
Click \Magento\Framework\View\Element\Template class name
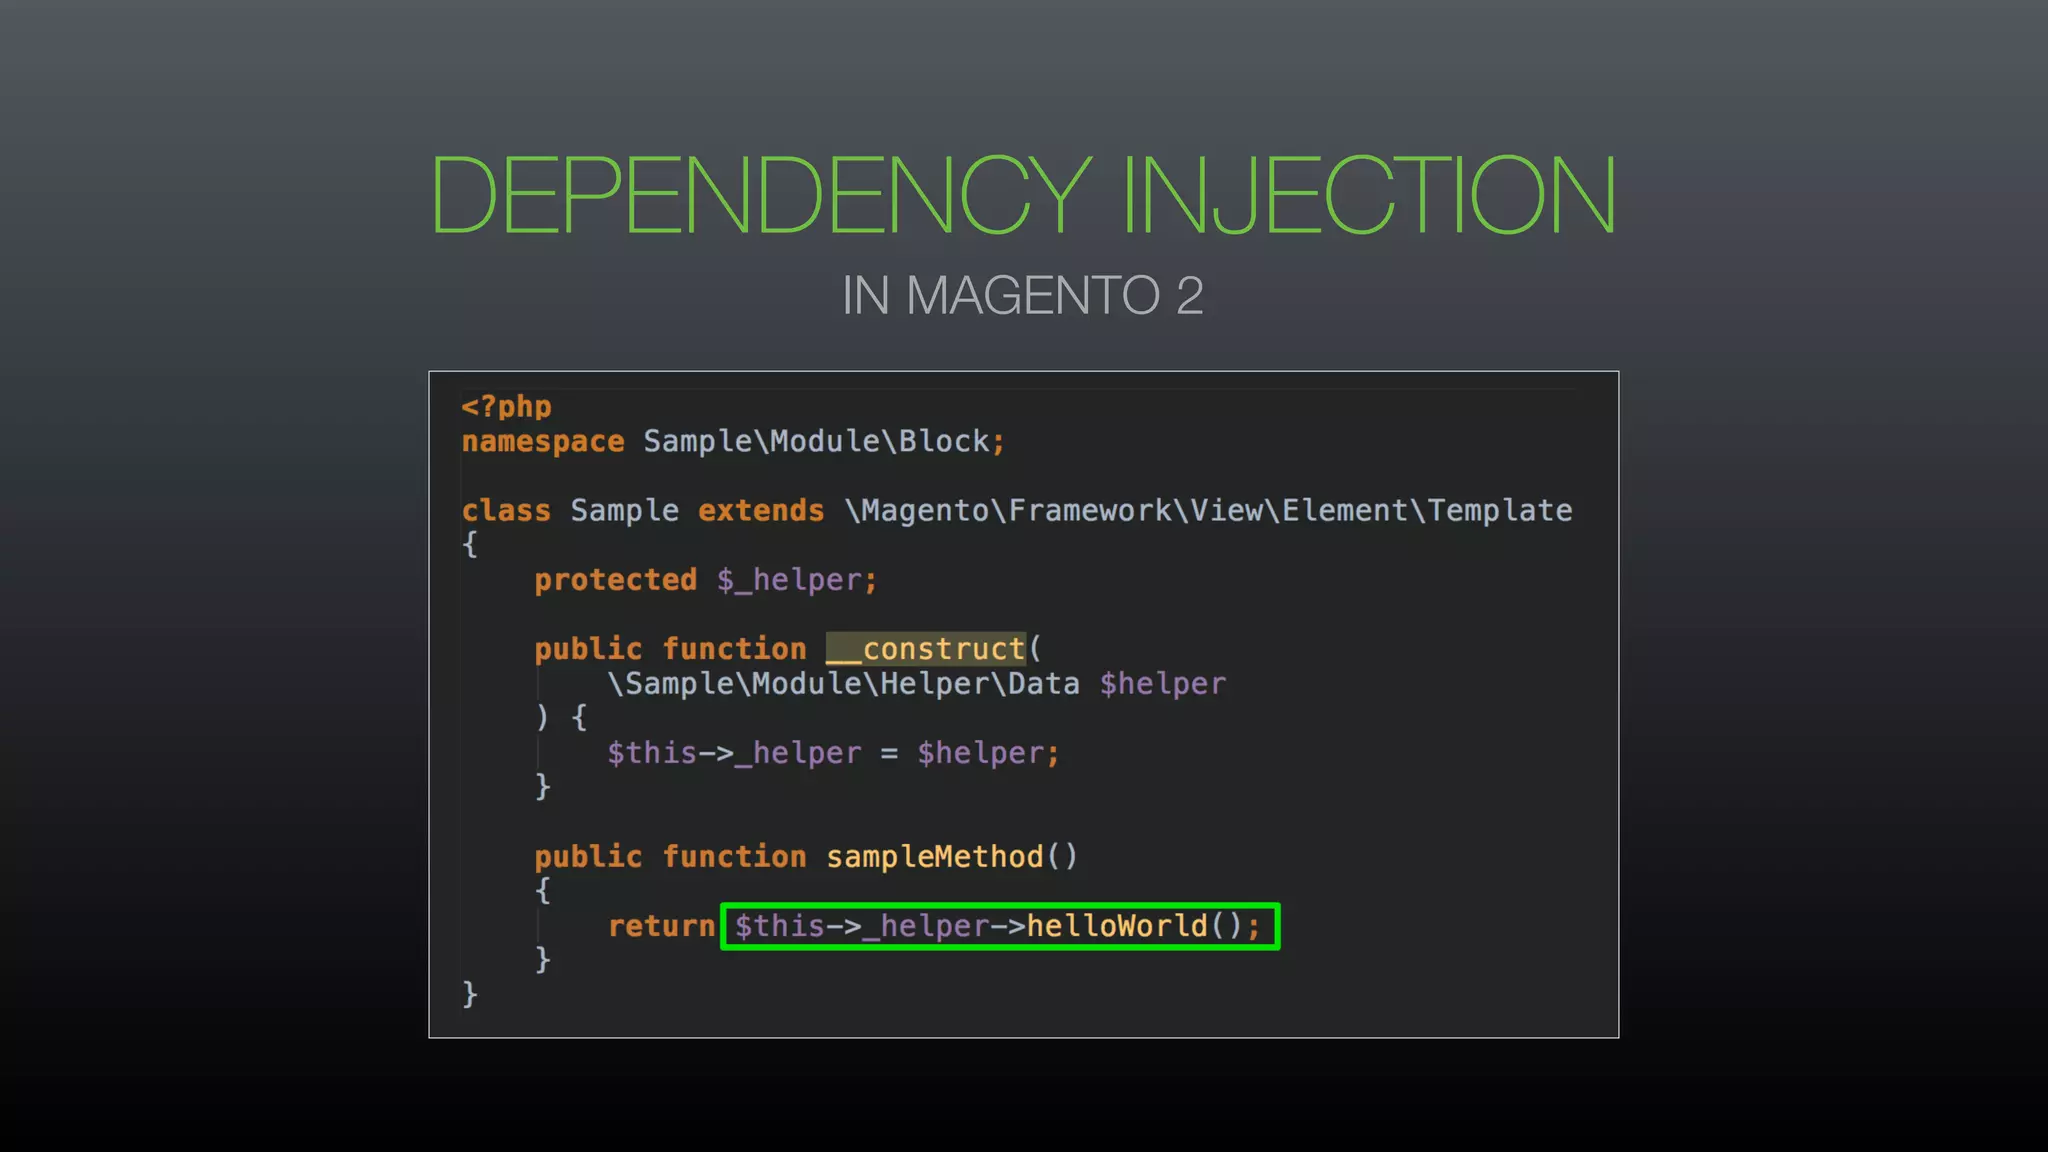1208,510
